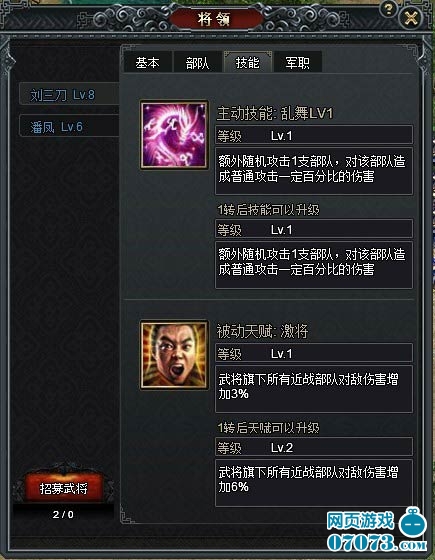The image size is (435, 560).
Task: Open the 军职 tab
Action: pyautogui.click(x=298, y=62)
